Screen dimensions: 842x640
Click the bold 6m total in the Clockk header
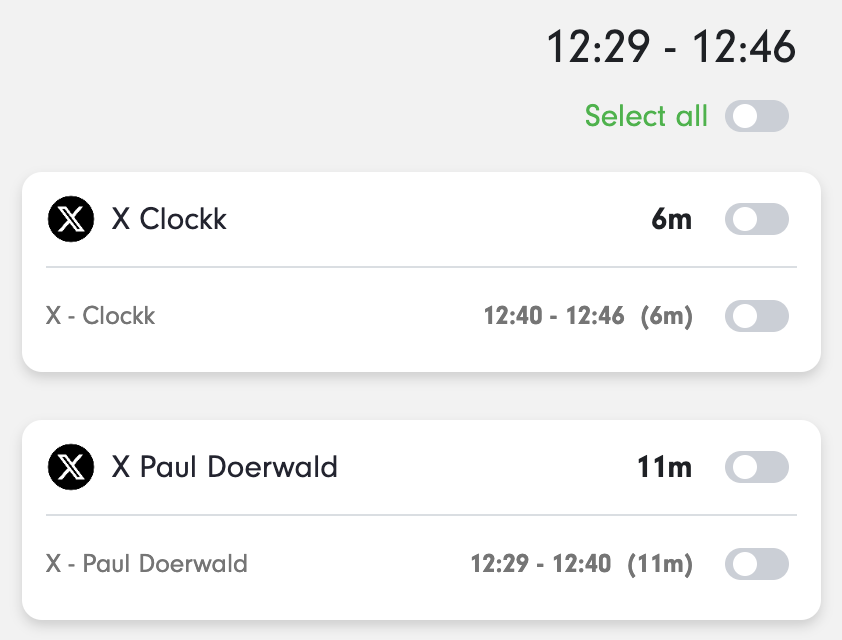[671, 219]
